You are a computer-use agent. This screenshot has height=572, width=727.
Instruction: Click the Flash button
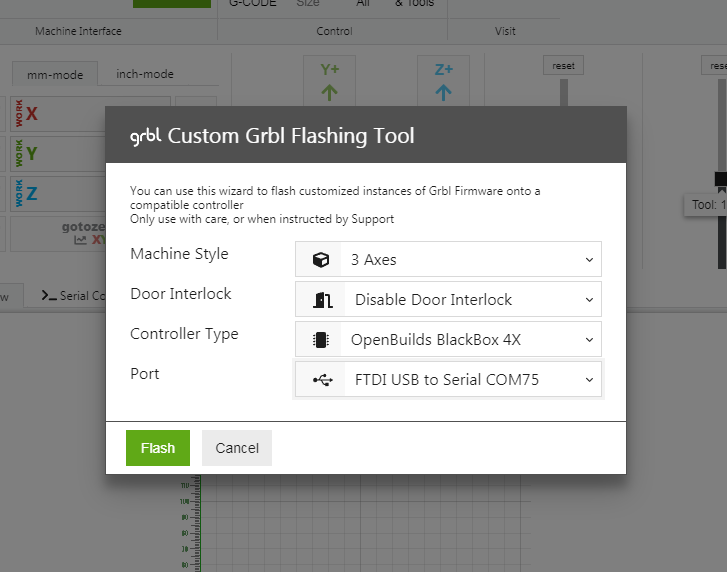(157, 448)
